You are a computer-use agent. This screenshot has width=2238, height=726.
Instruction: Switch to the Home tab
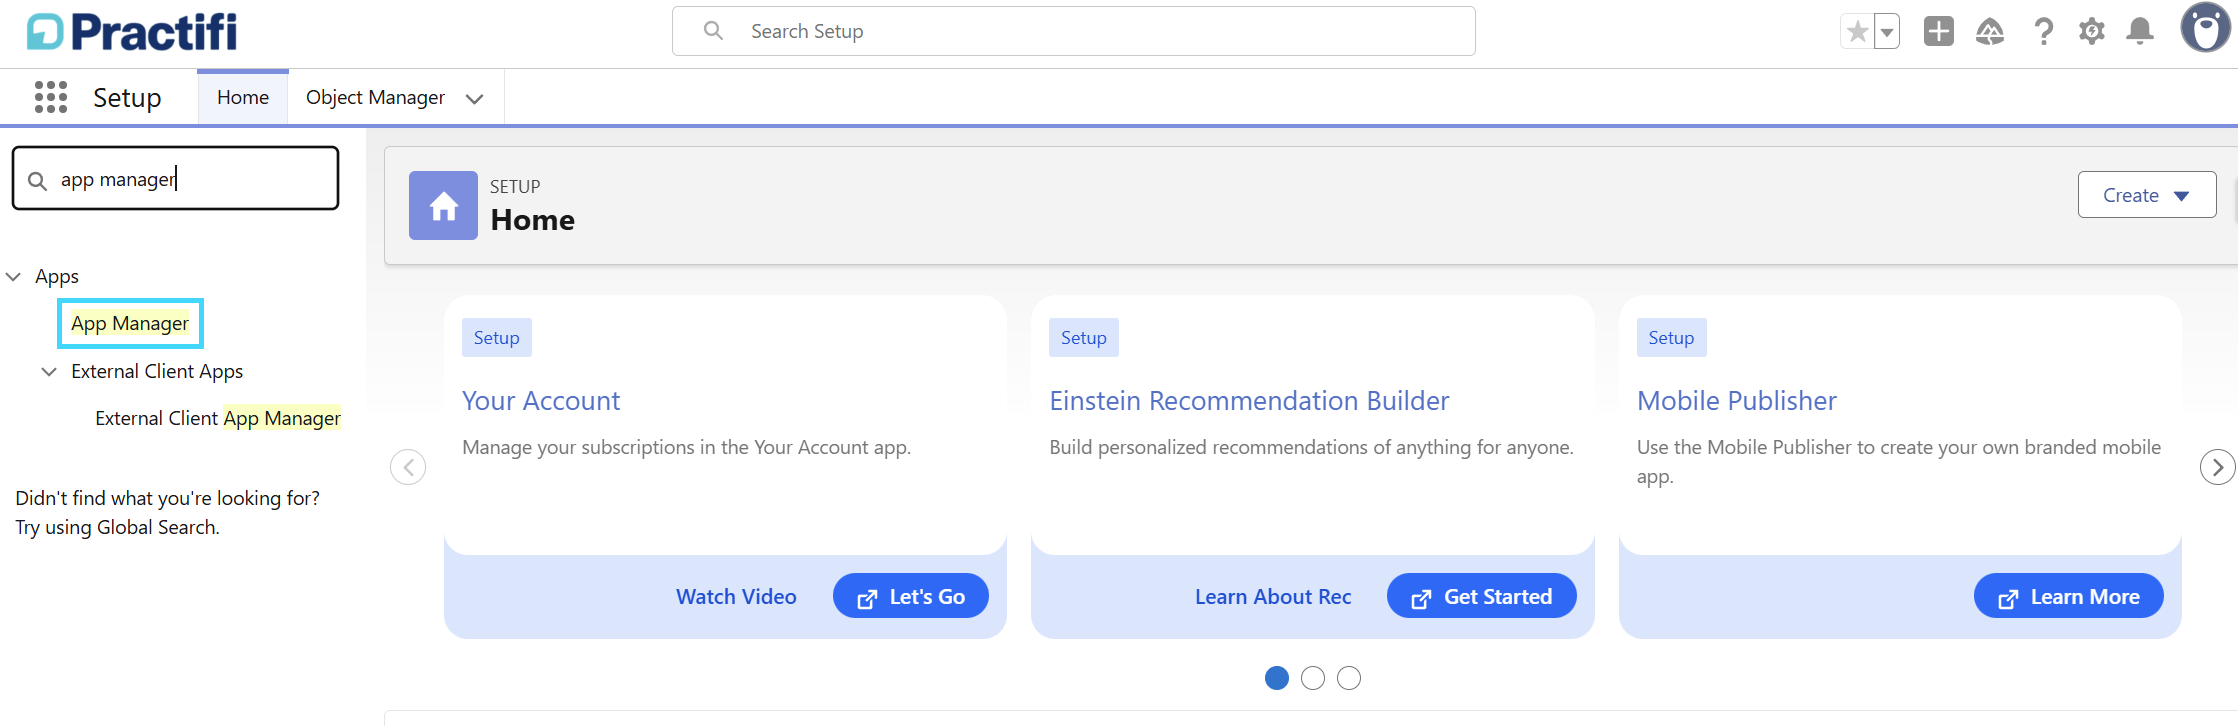[243, 97]
